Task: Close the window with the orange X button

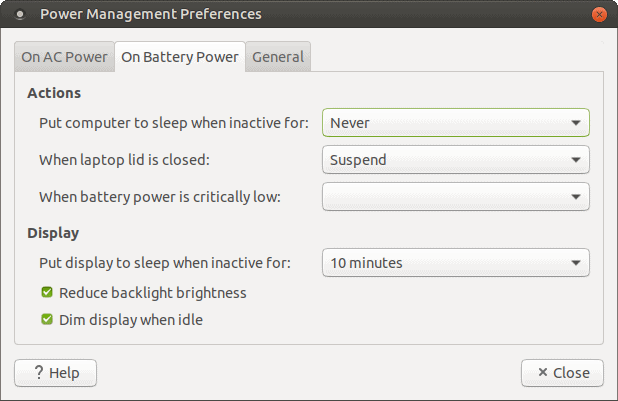Action: (x=599, y=15)
